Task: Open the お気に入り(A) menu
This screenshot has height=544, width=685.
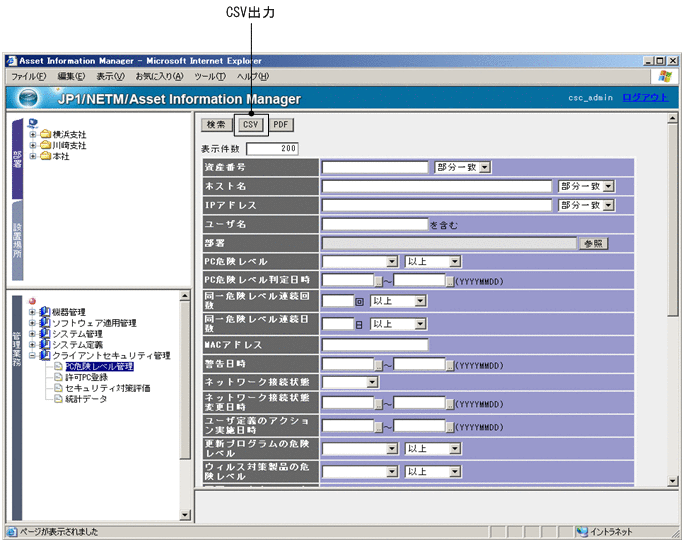Action: click(159, 76)
